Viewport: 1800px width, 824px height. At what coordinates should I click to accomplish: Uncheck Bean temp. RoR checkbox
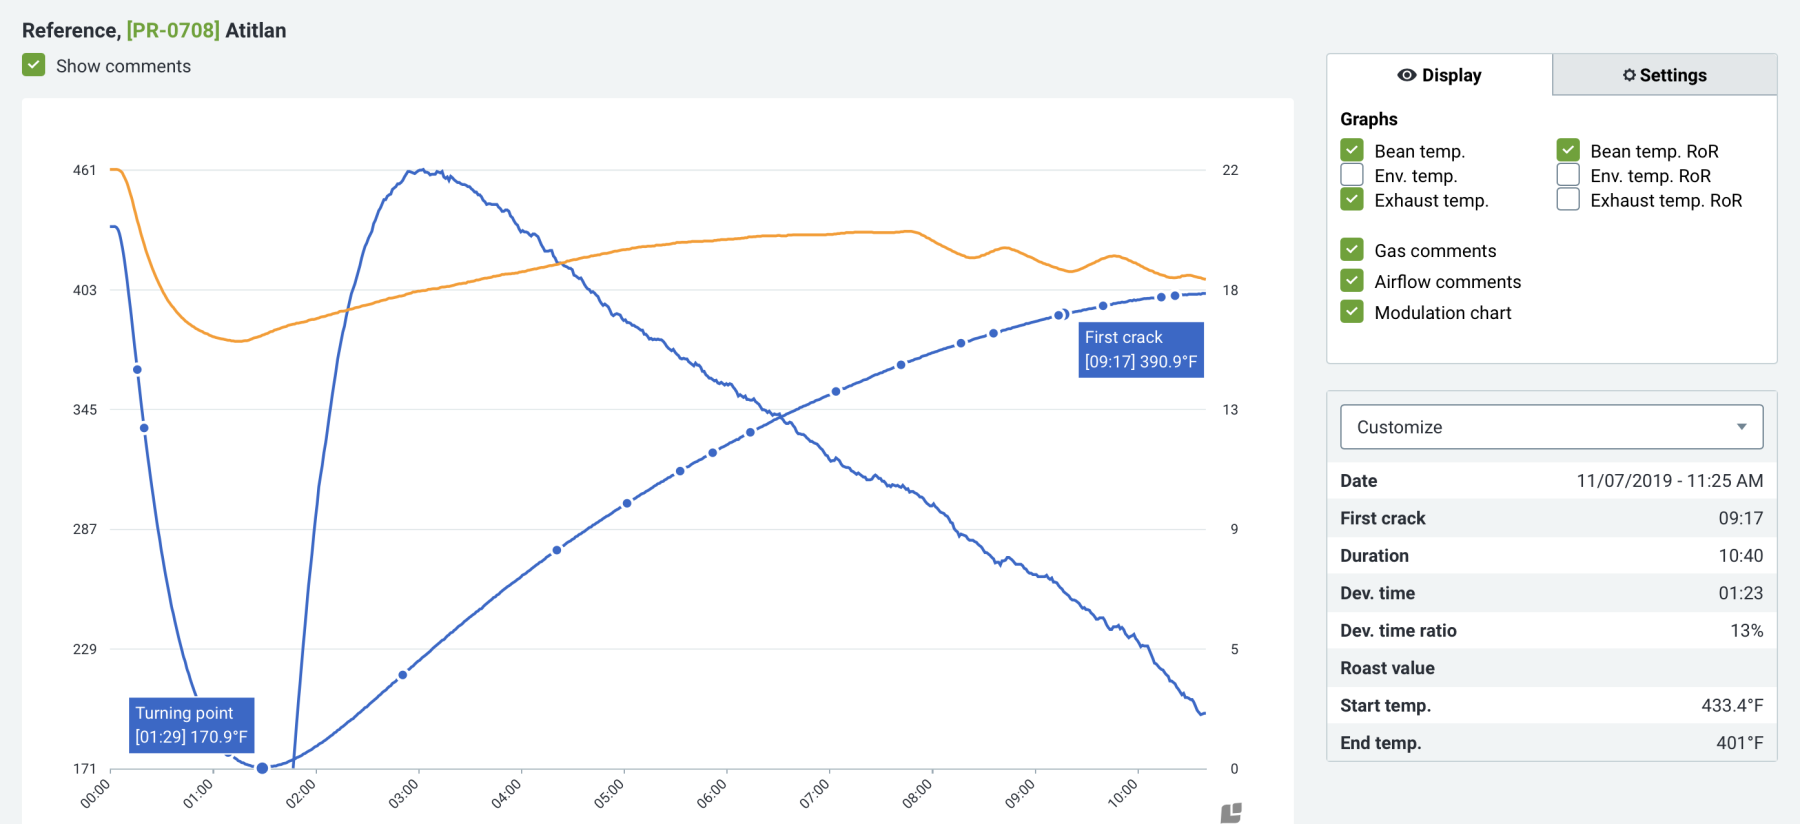(x=1568, y=150)
